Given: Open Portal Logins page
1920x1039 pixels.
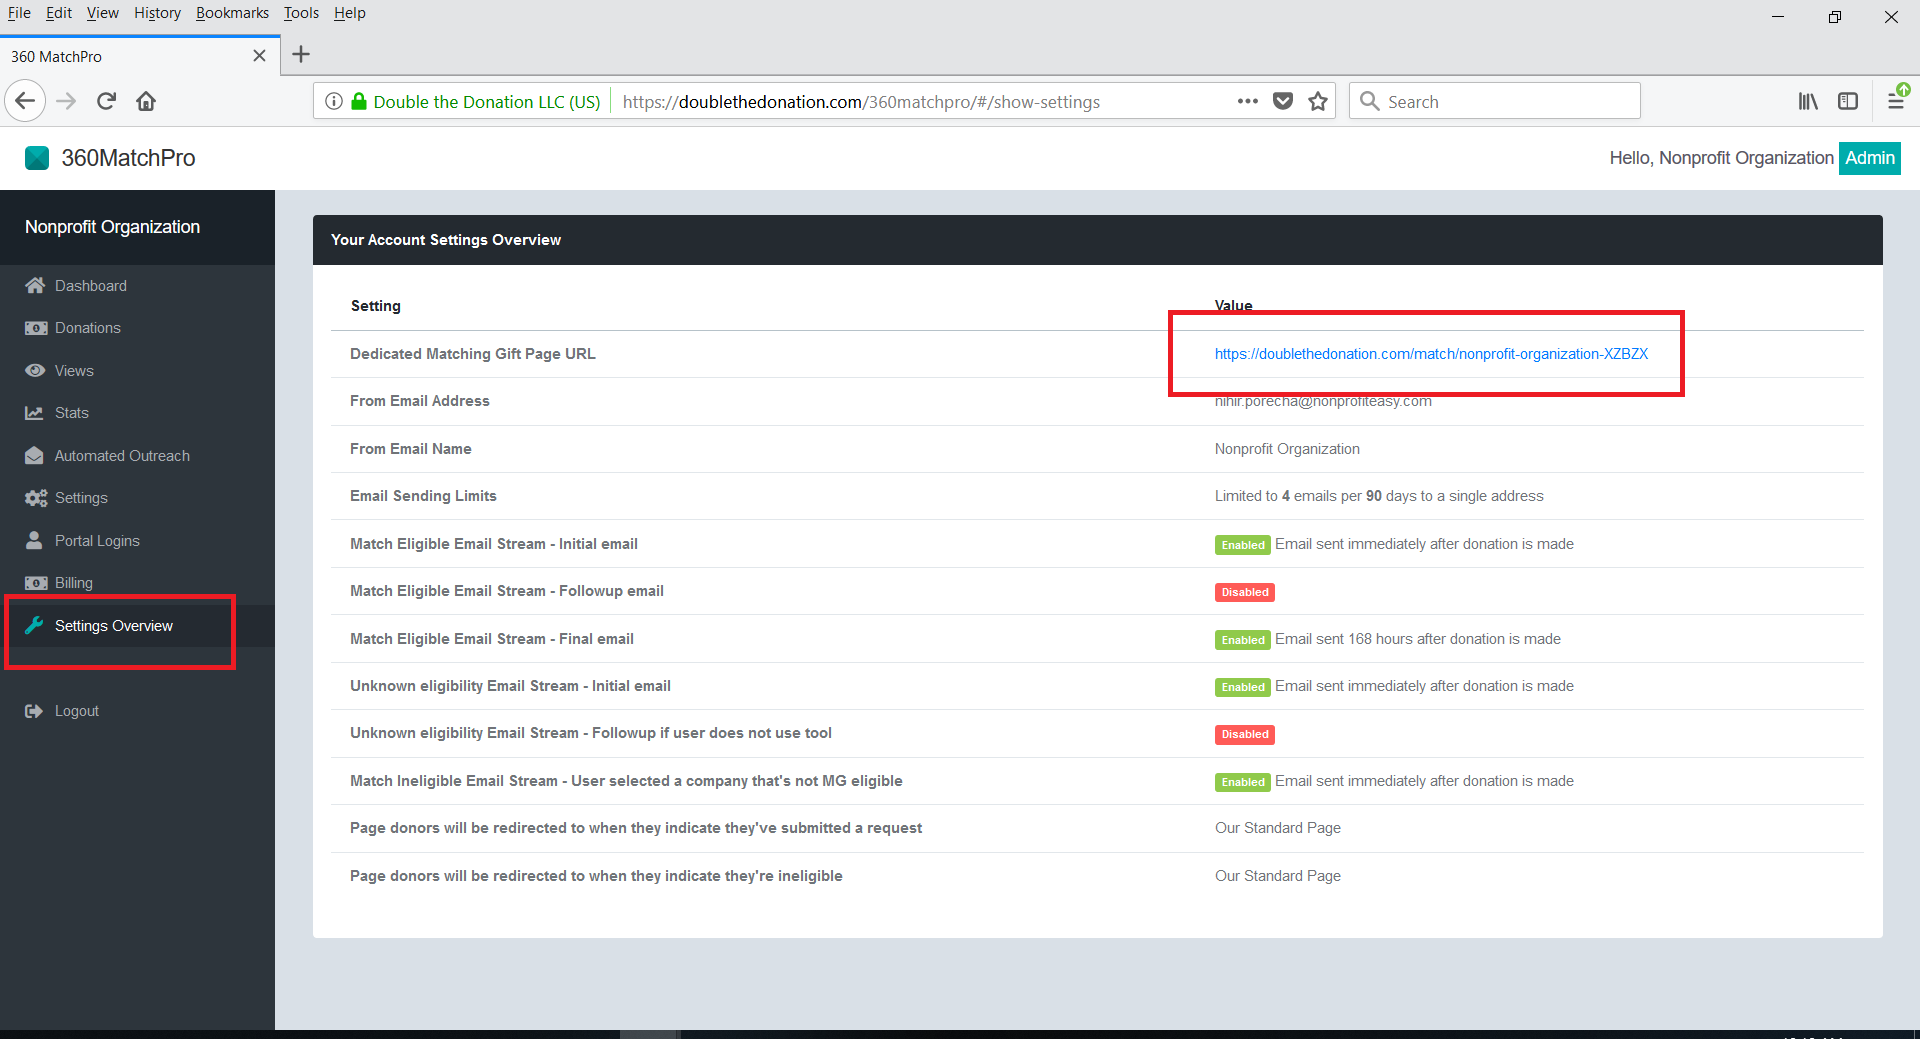Looking at the screenshot, I should pos(97,541).
